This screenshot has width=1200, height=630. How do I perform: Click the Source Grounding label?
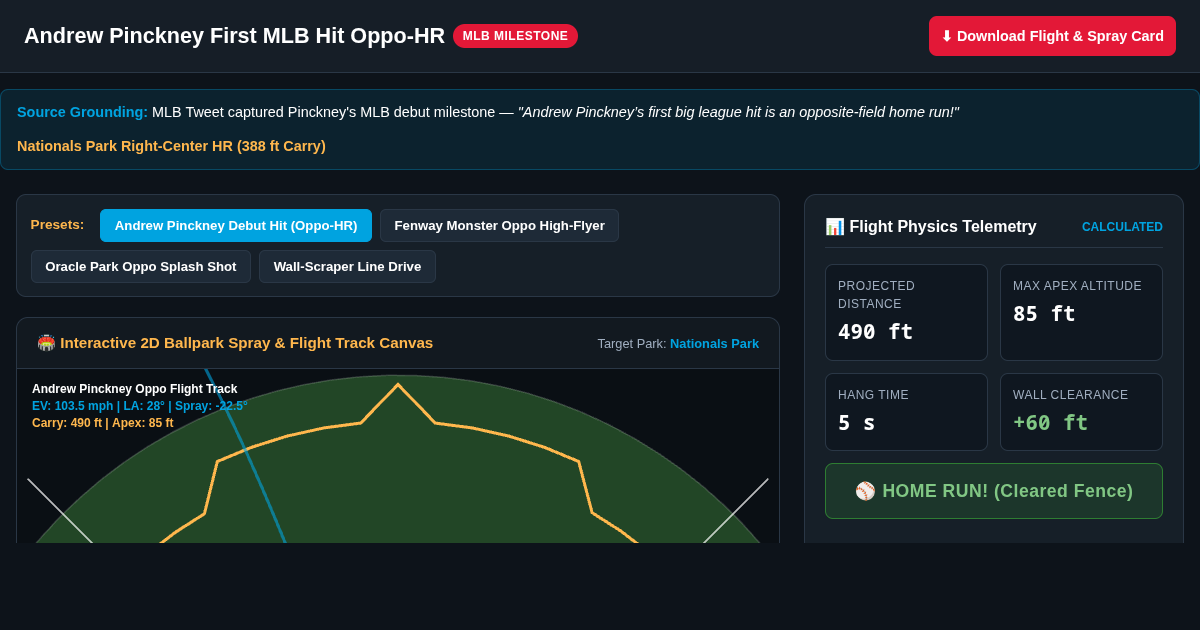pos(82,112)
